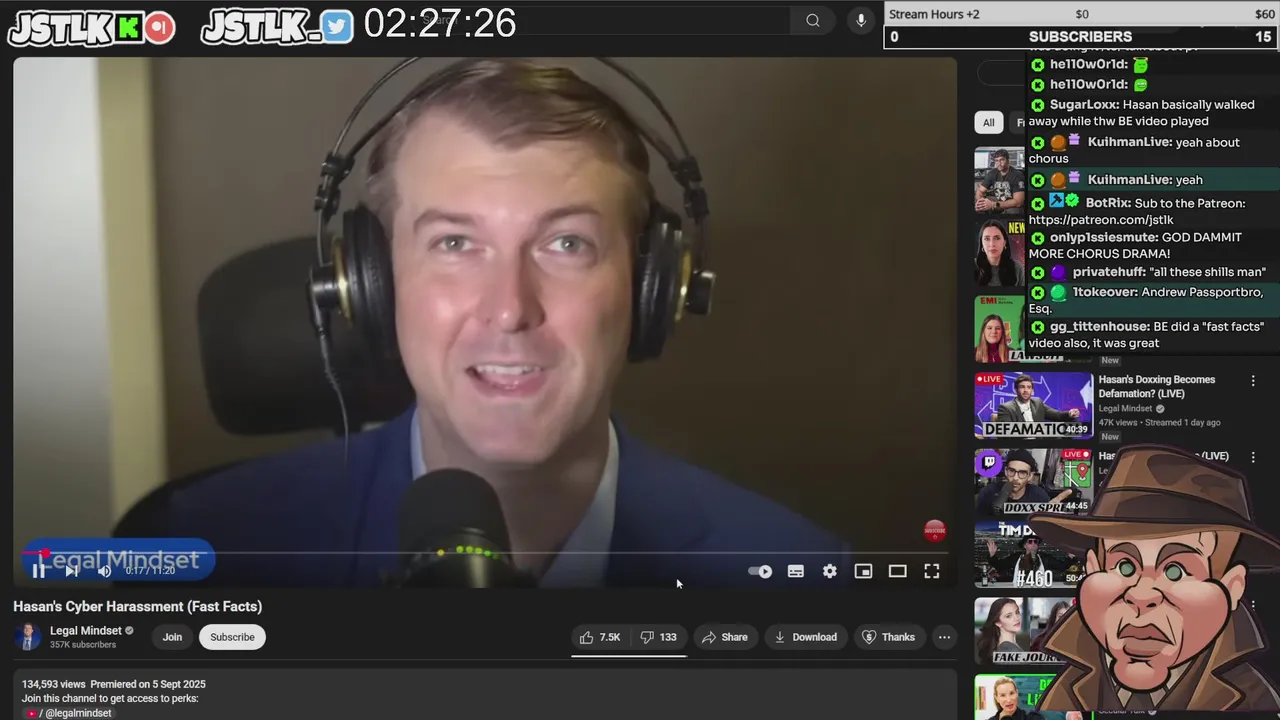This screenshot has width=1280, height=720.
Task: Dislike the video (133 thumbs down)
Action: [659, 637]
